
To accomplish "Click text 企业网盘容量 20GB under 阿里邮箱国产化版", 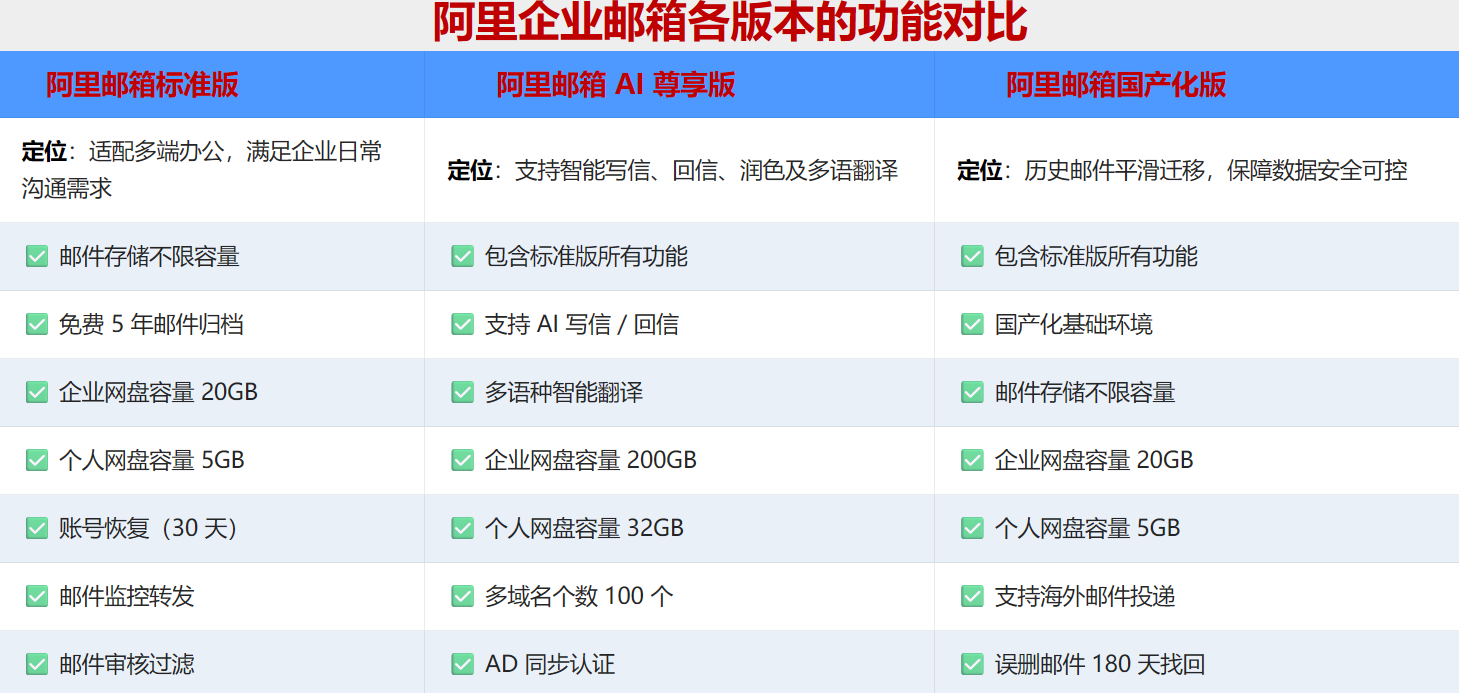I will click(x=1094, y=460).
